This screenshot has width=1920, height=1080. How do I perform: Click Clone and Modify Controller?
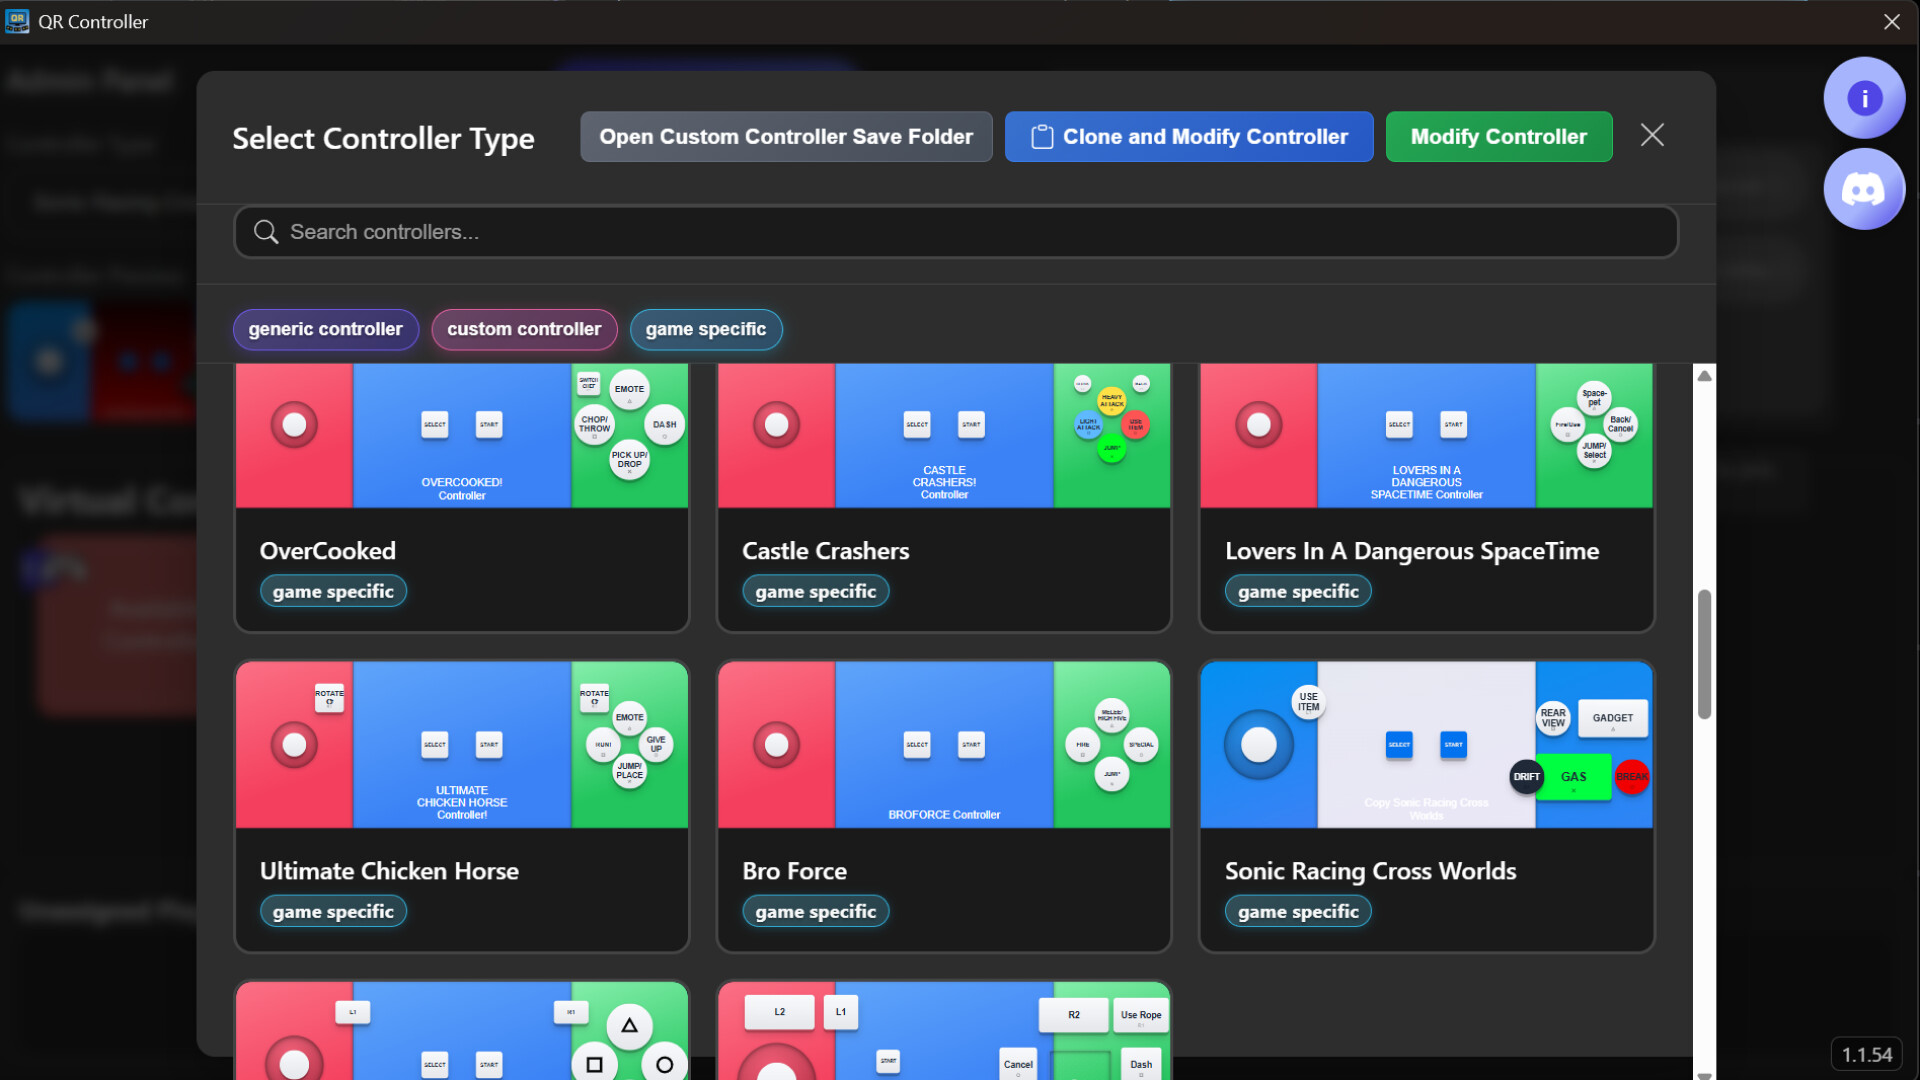pos(1188,136)
